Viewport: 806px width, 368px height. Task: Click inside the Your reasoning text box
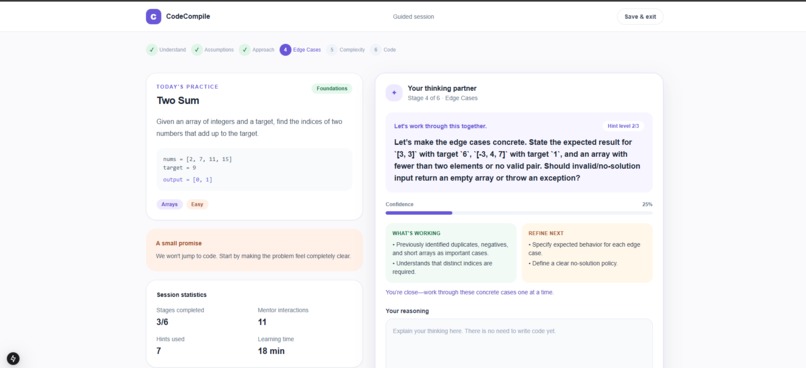click(519, 343)
